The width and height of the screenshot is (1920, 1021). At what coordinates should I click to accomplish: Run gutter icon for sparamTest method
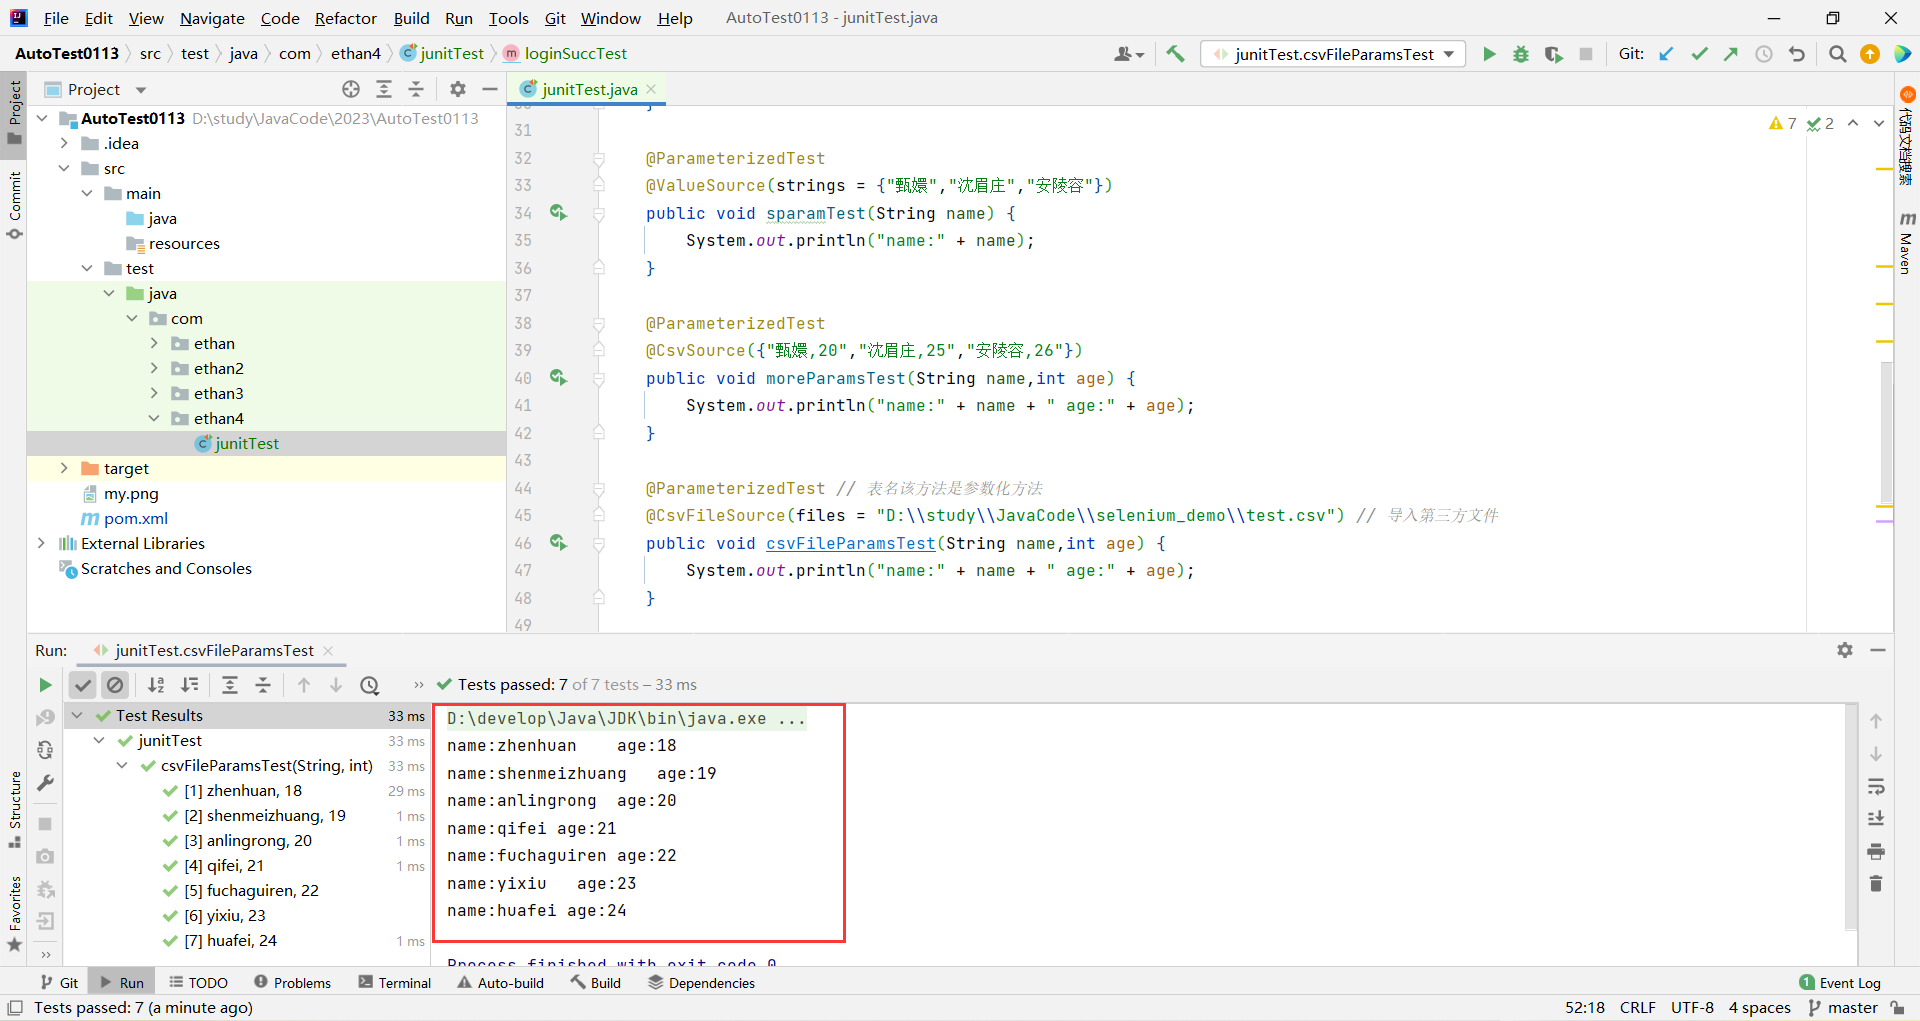558,212
